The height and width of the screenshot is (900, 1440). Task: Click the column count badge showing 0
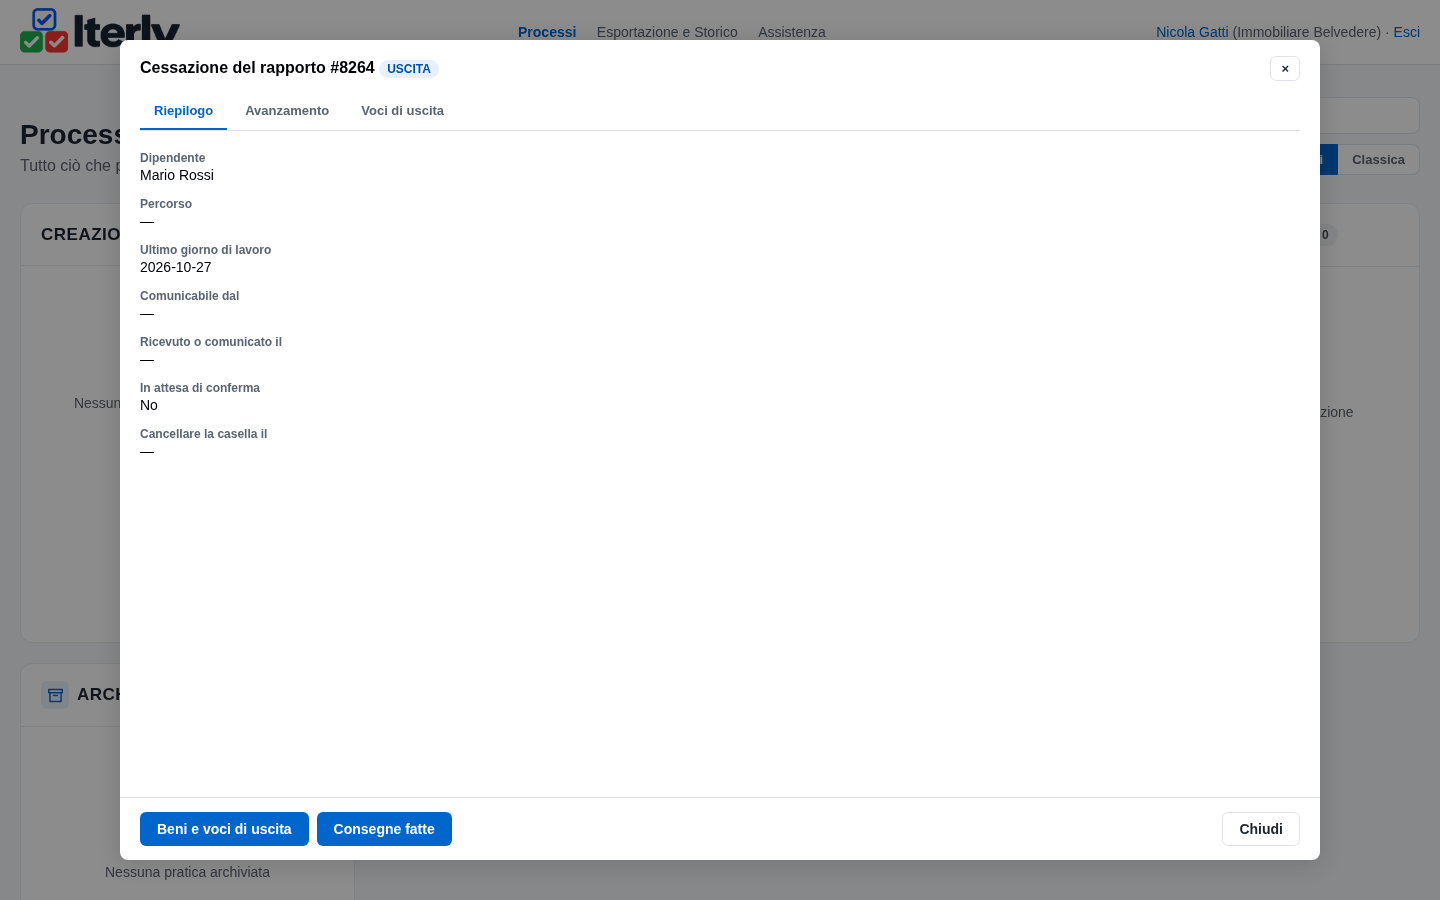pyautogui.click(x=1325, y=235)
